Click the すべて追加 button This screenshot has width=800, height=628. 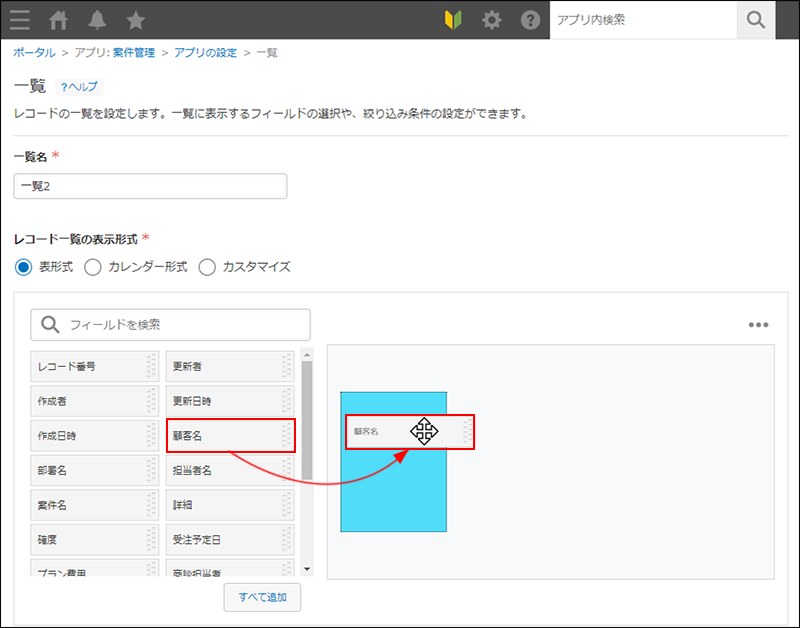pos(262,597)
